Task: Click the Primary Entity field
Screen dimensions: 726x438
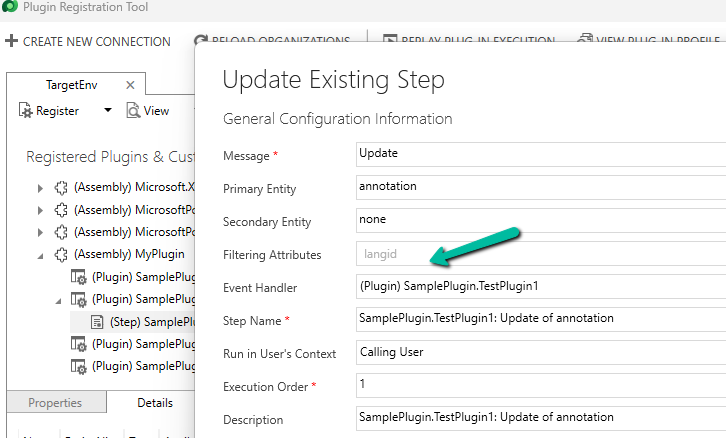Action: click(x=540, y=187)
